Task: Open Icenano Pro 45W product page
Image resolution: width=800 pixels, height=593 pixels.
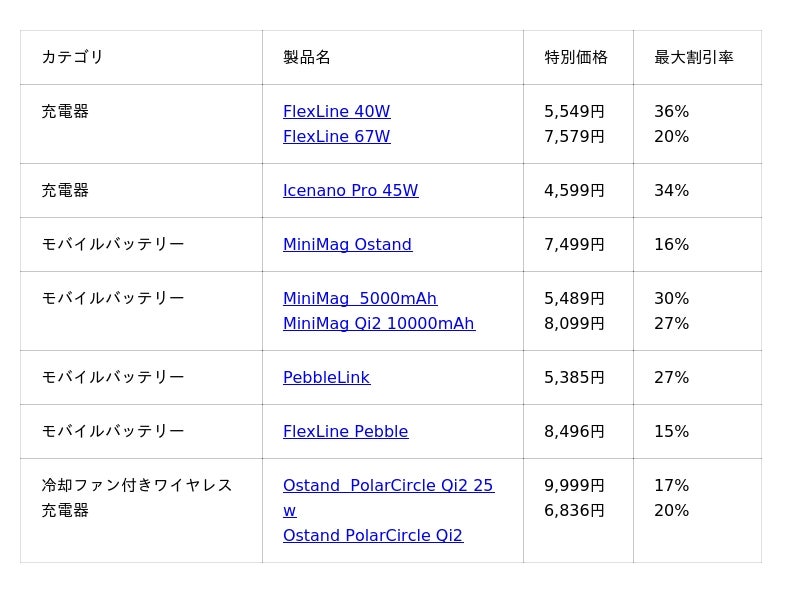Action: tap(350, 191)
